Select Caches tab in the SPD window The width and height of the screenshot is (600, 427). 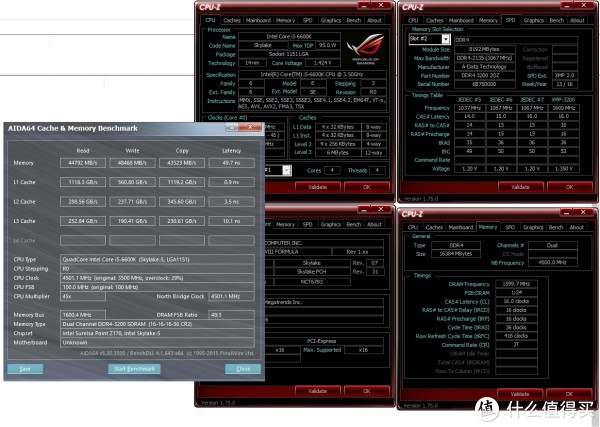(x=434, y=20)
